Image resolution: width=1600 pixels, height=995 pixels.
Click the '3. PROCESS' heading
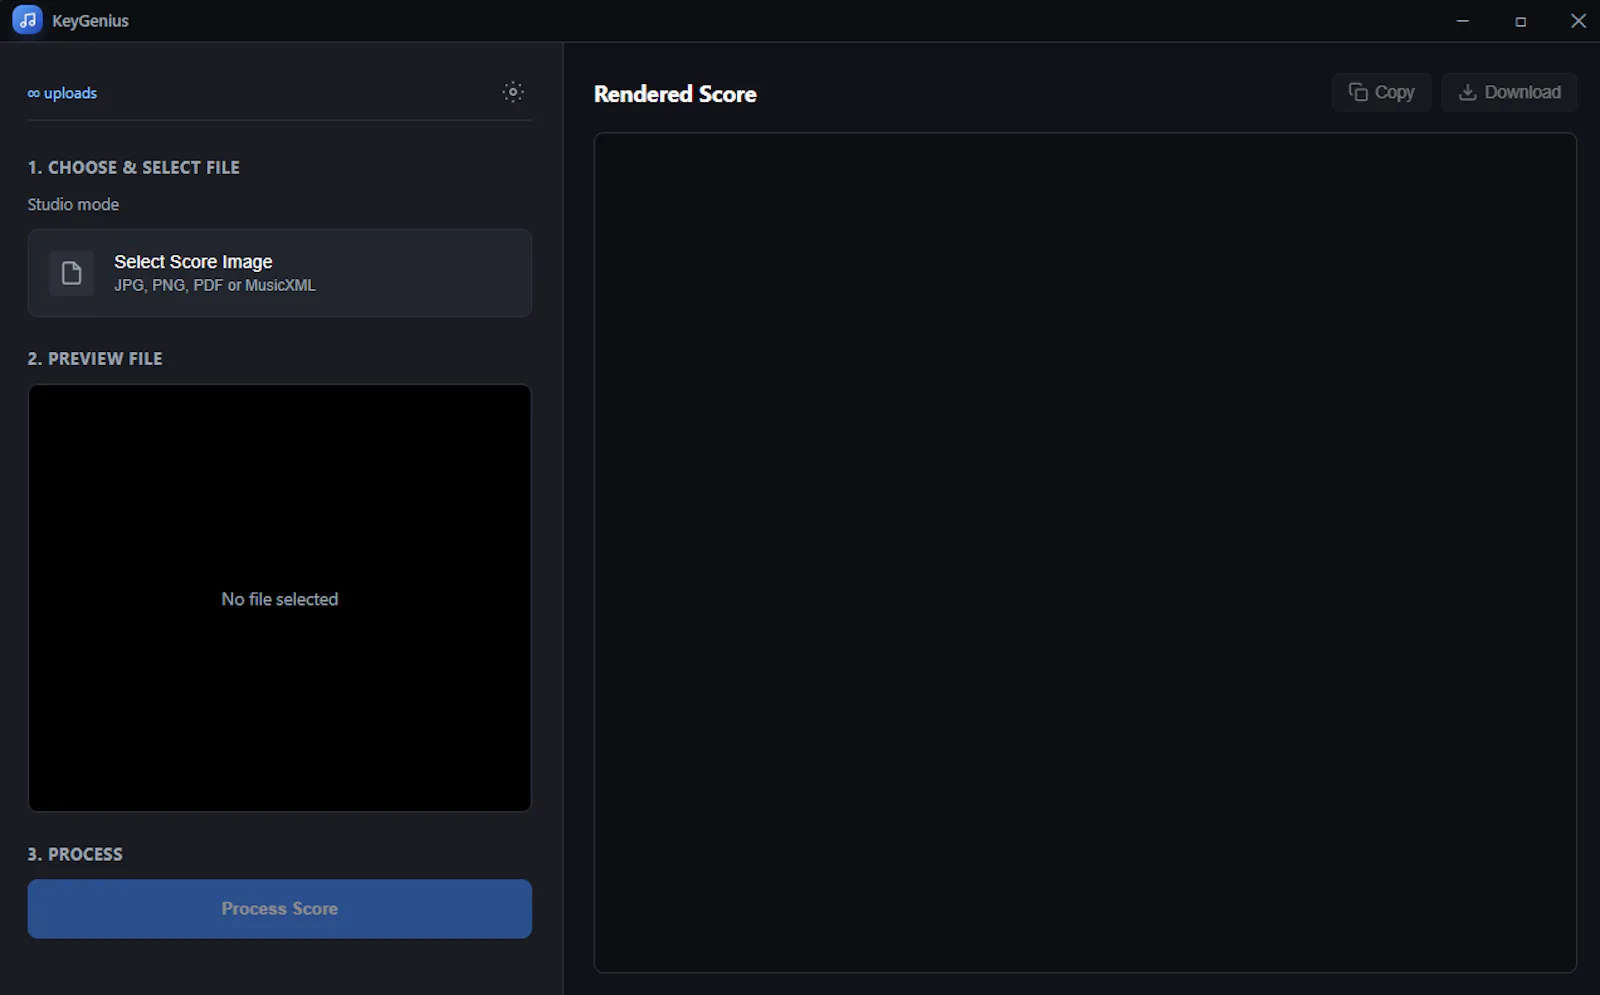click(x=75, y=854)
